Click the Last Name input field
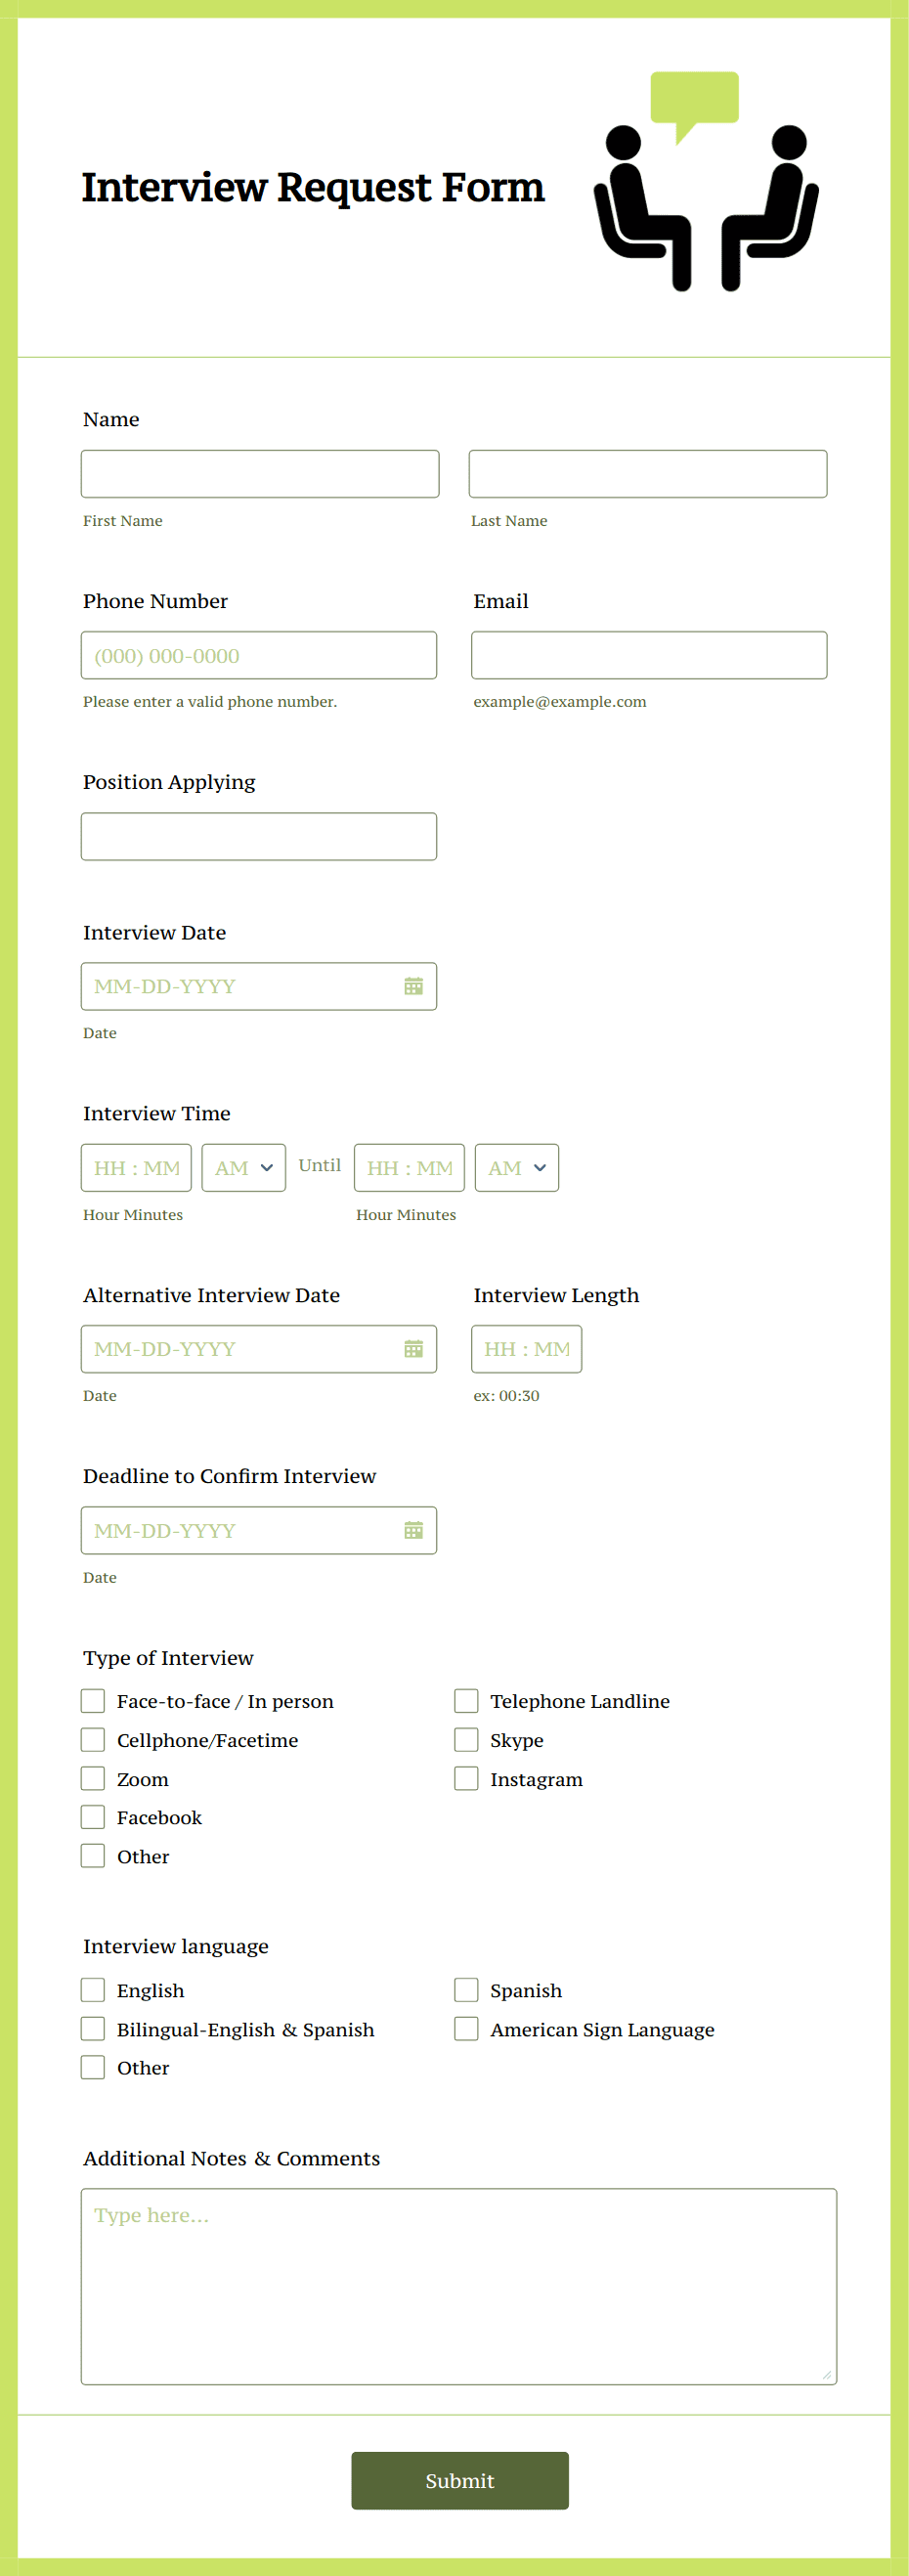The image size is (909, 2576). point(647,473)
